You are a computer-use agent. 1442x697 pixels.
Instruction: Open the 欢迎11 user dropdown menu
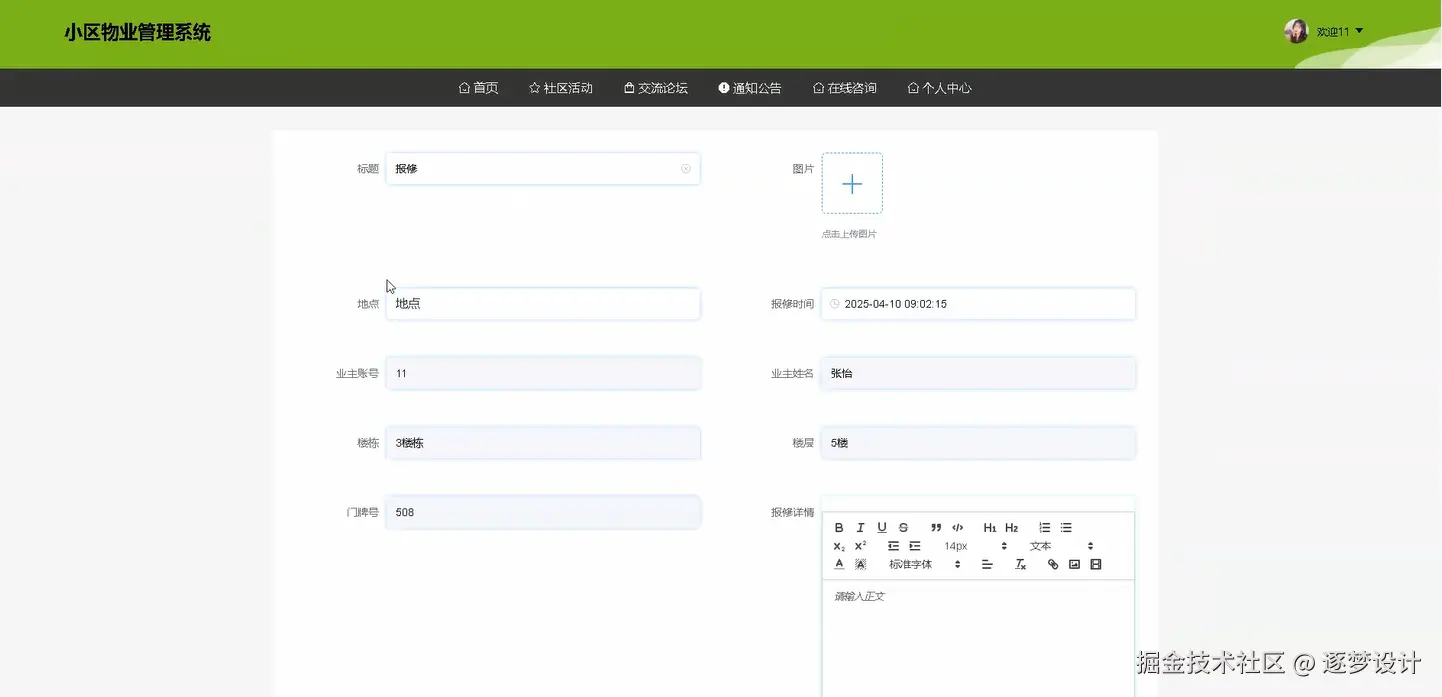coord(1340,32)
